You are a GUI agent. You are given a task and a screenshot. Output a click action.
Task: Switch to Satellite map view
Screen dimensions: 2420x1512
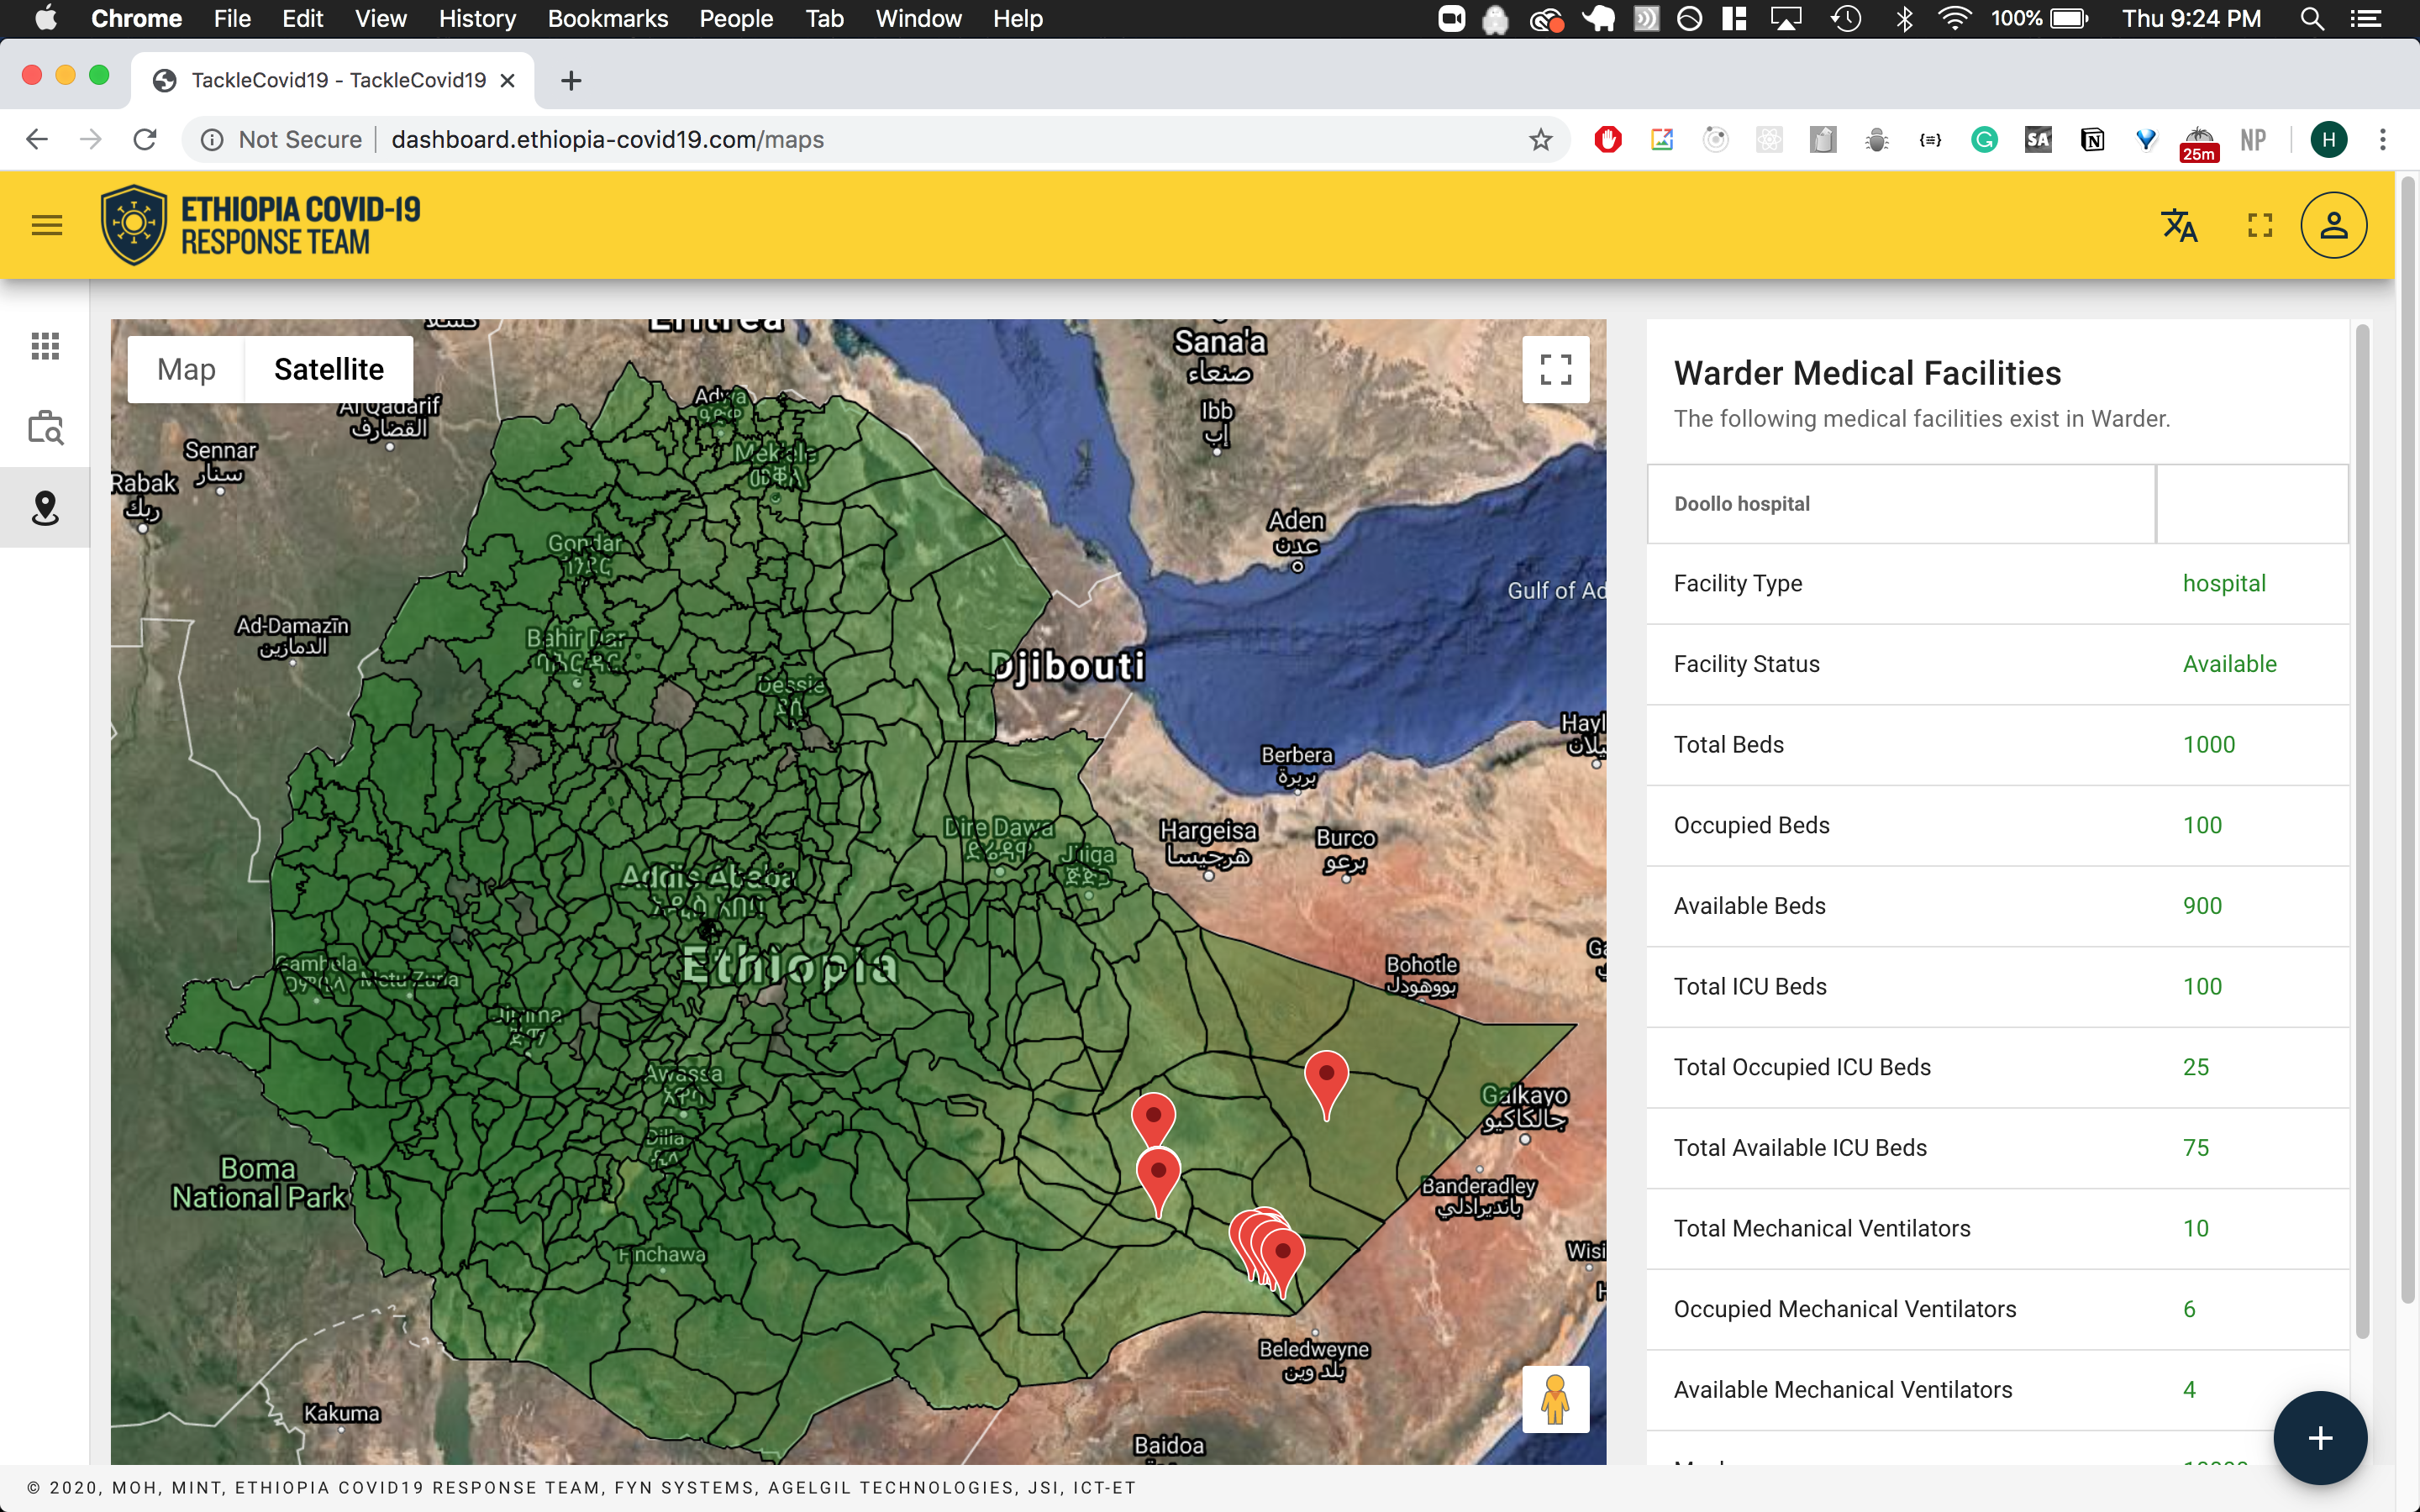click(328, 368)
